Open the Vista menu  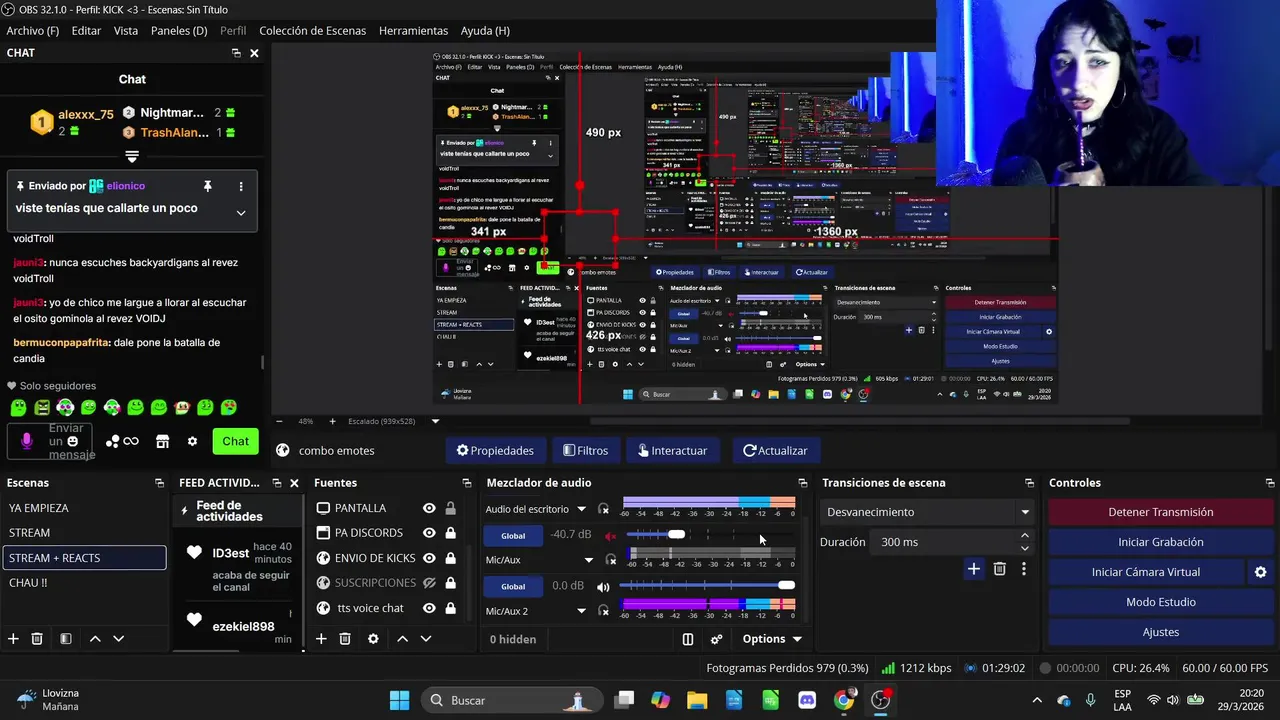(x=126, y=31)
